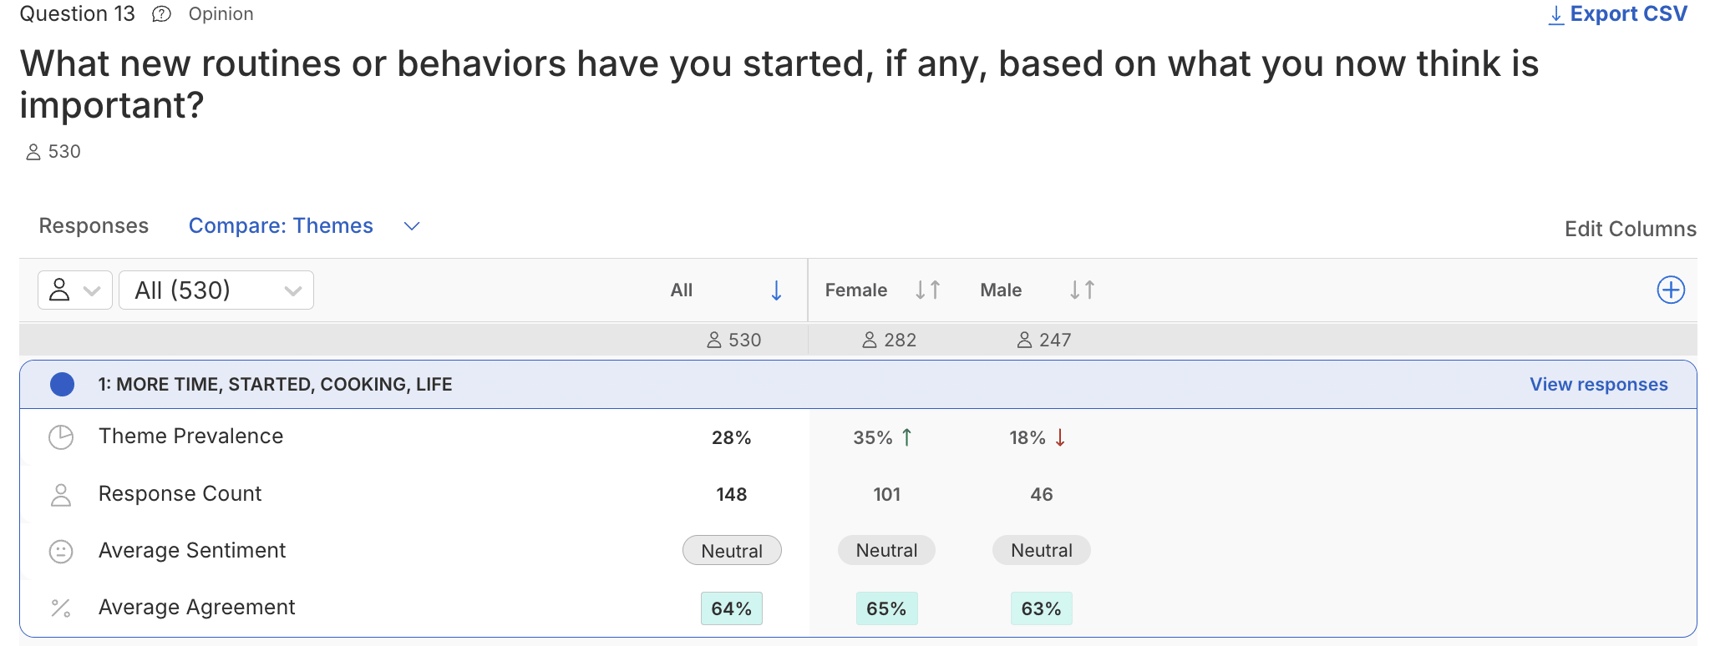
Task: Click the Theme Prevalence pie icon
Action: point(61,437)
